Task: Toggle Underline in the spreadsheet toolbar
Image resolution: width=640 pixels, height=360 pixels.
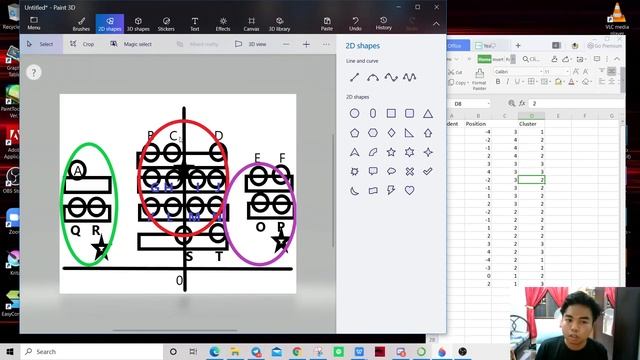Action: point(518,82)
